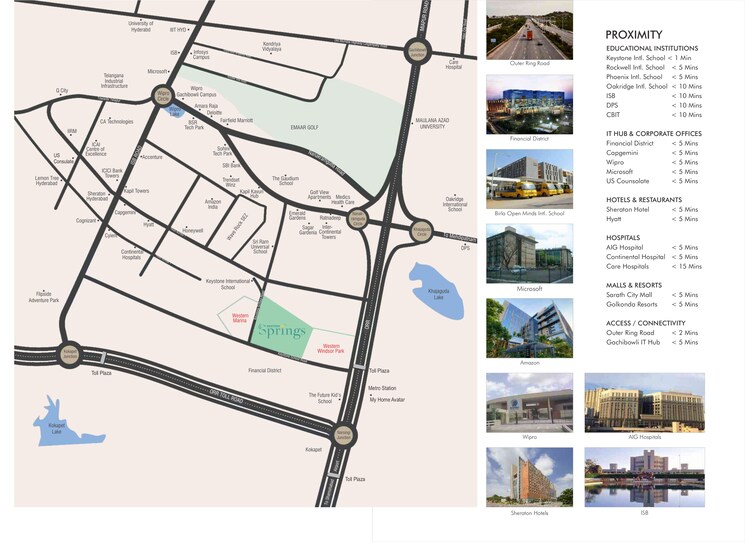
Task: Click Western Marina label on map
Action: [x=240, y=318]
